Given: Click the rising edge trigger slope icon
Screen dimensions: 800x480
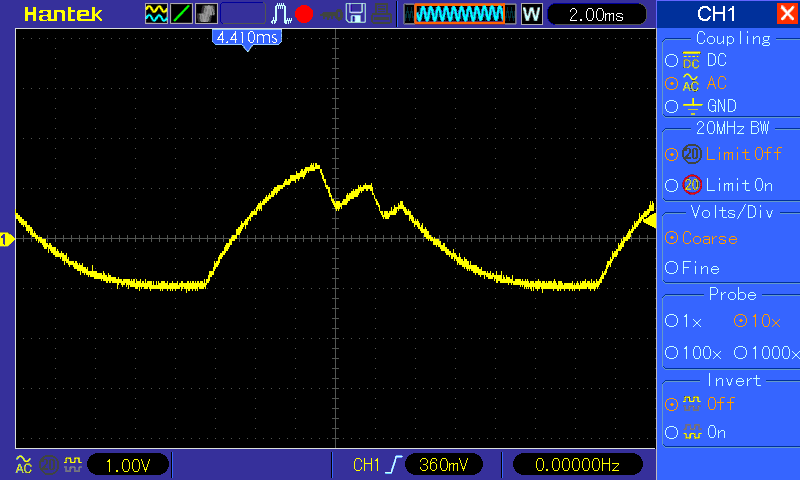Looking at the screenshot, I should coord(393,465).
